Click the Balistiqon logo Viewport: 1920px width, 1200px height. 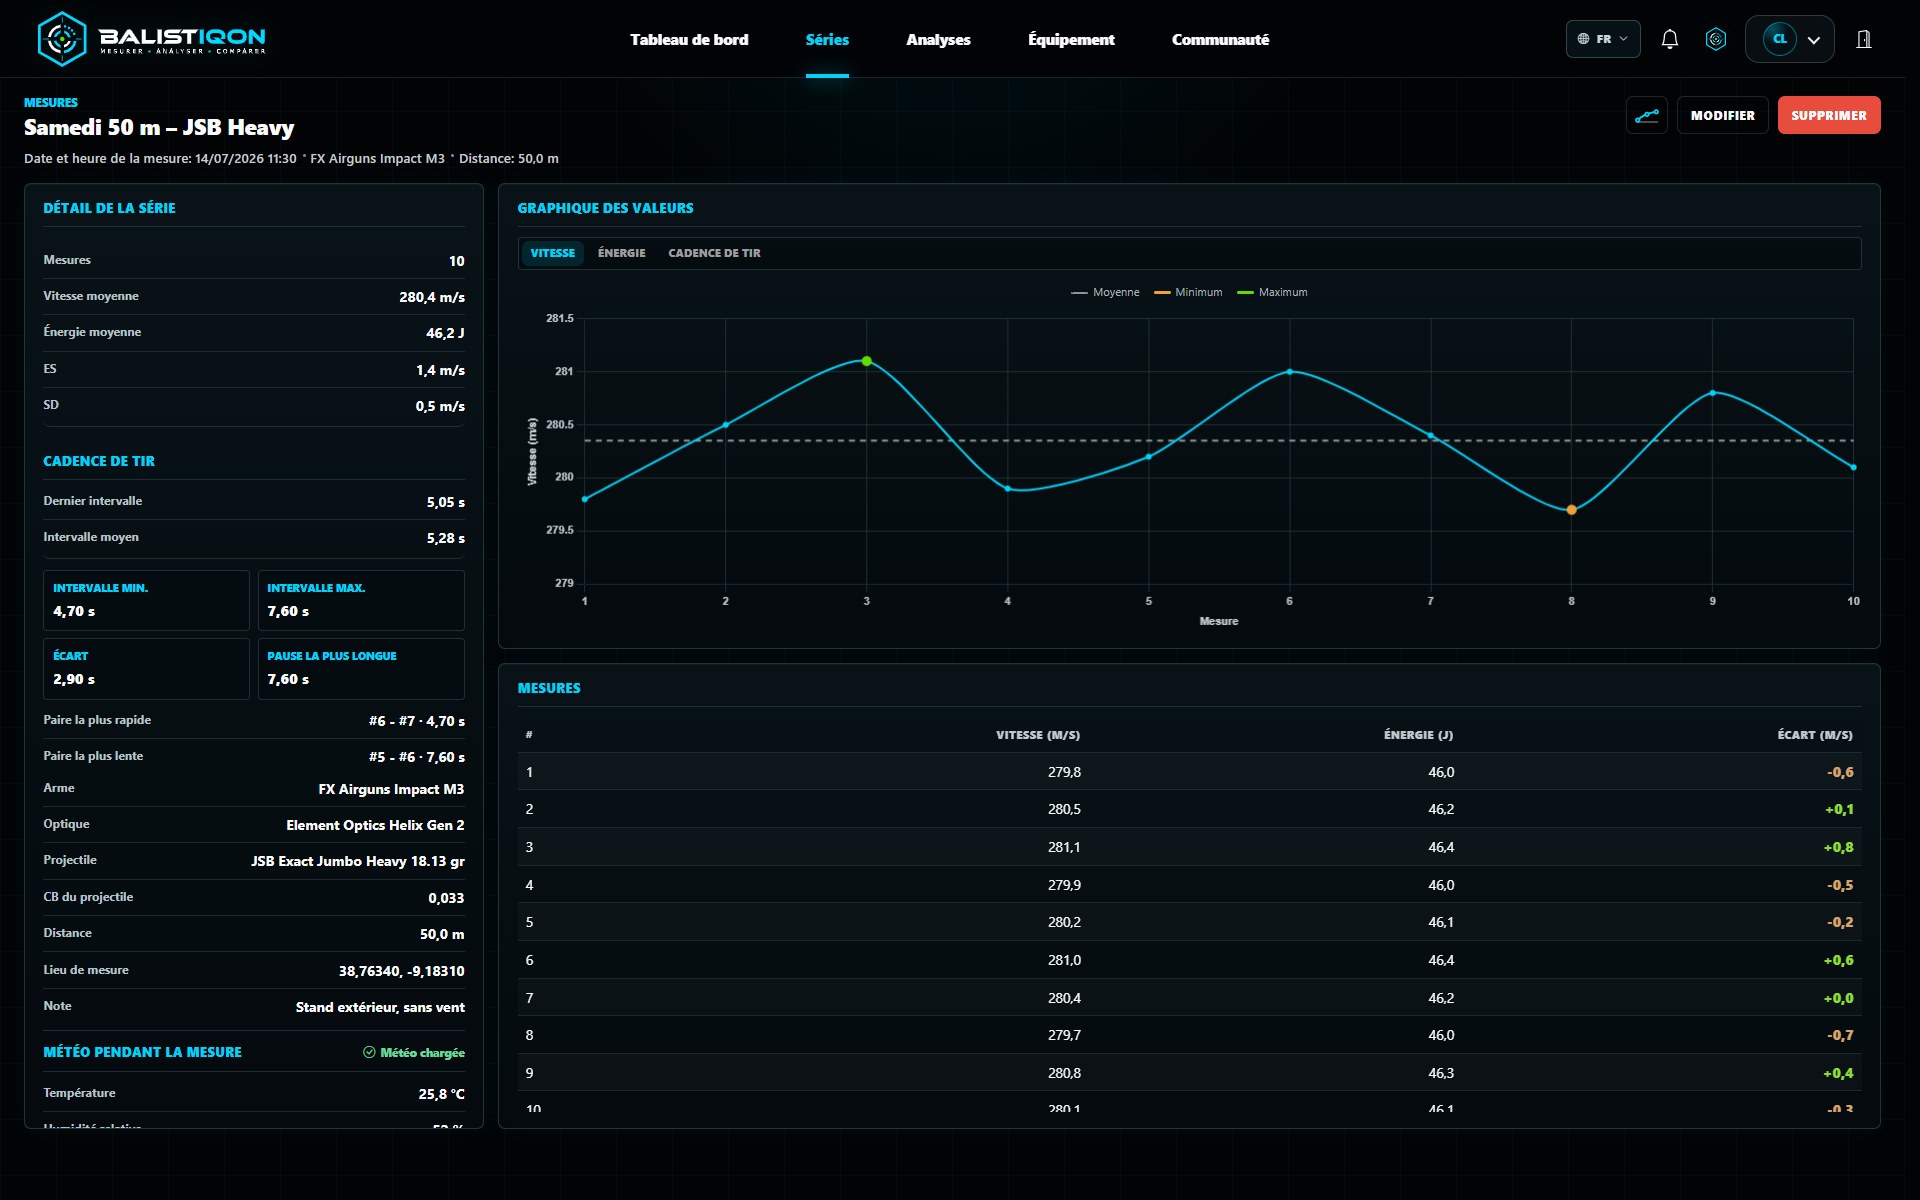click(x=152, y=39)
